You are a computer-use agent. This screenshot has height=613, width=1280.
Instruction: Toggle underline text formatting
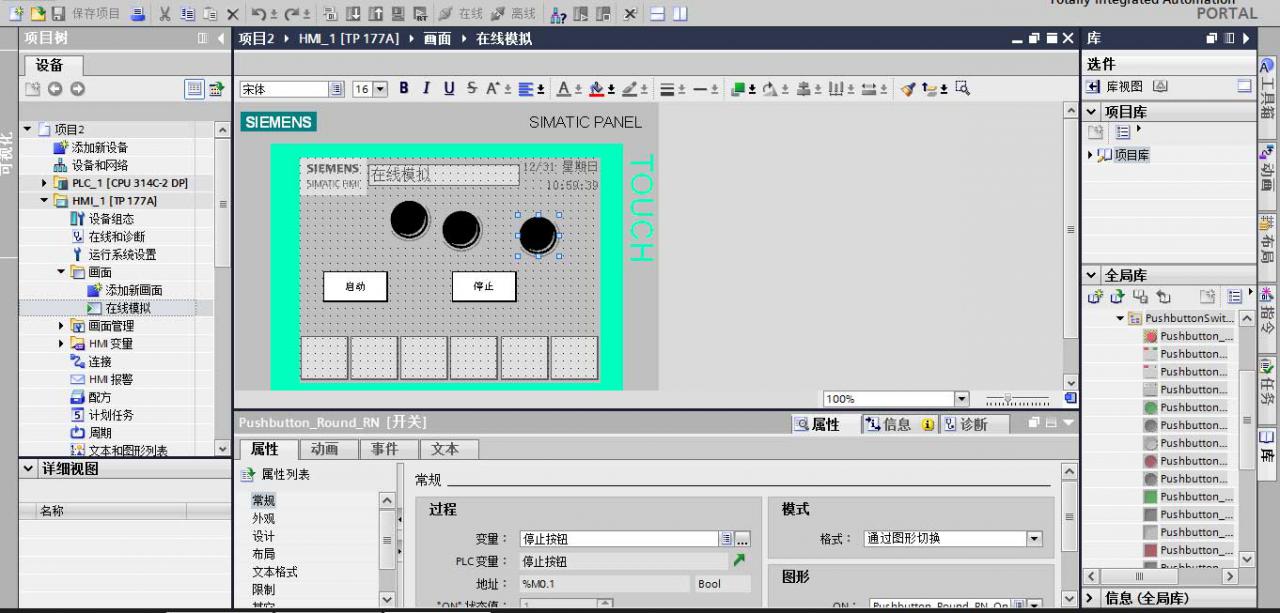tap(449, 88)
